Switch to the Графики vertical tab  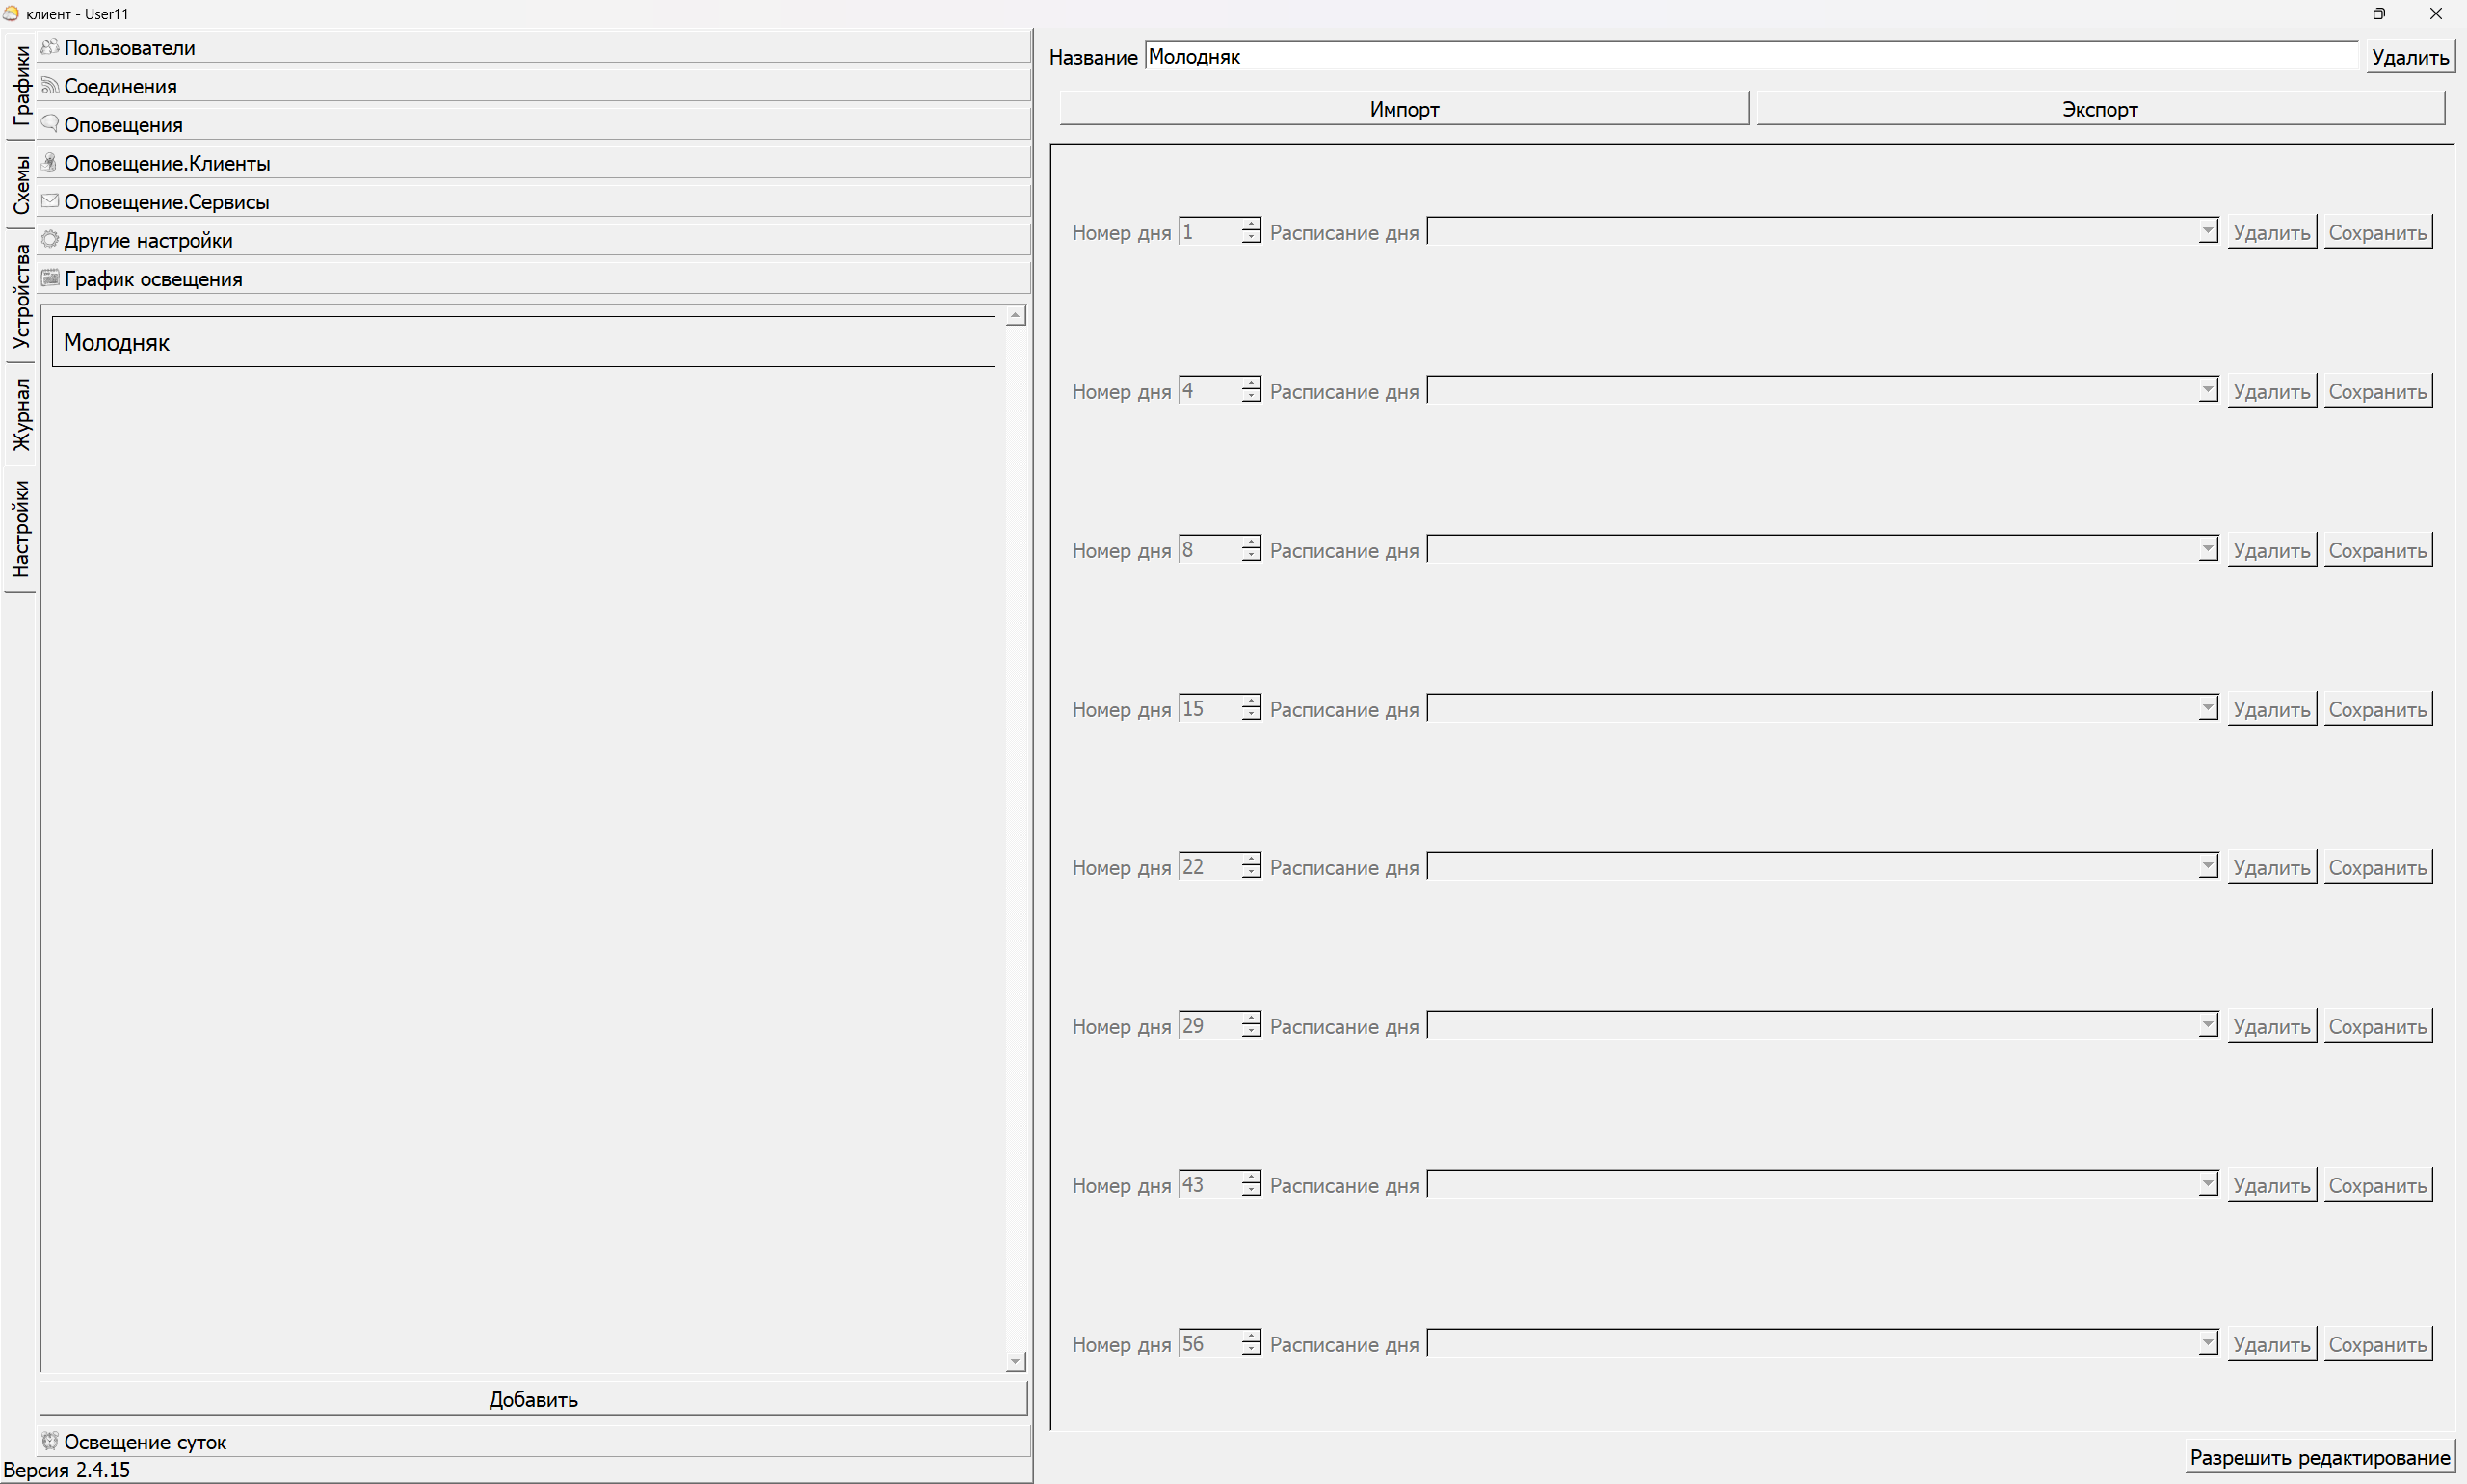click(x=21, y=85)
